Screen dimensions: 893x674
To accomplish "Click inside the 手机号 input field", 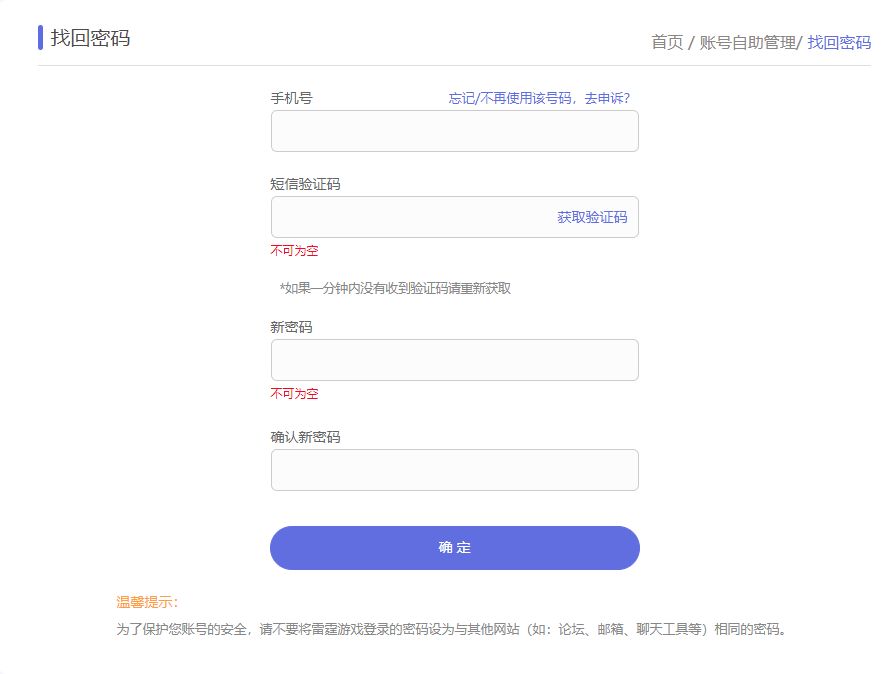I will coord(454,130).
